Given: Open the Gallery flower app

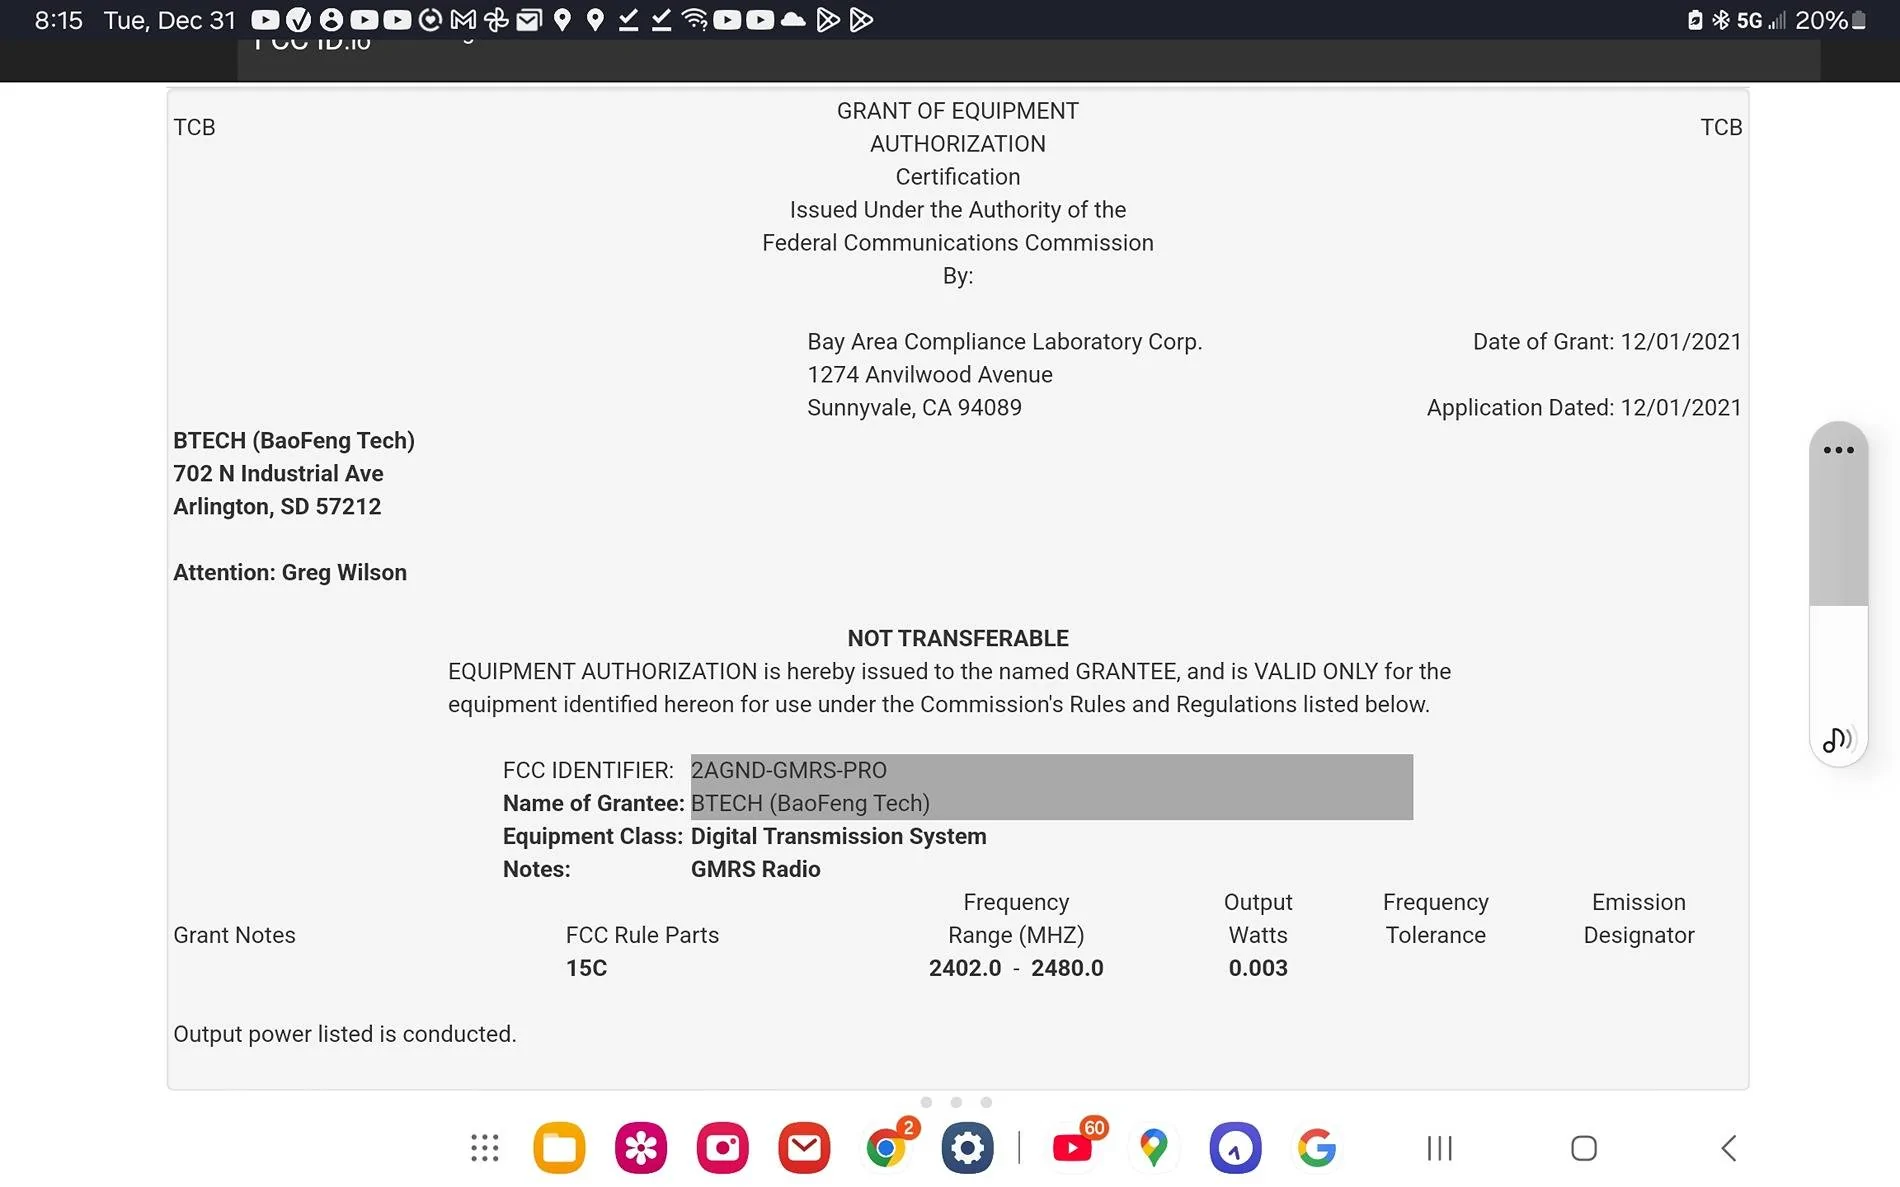Looking at the screenshot, I should click(641, 1148).
